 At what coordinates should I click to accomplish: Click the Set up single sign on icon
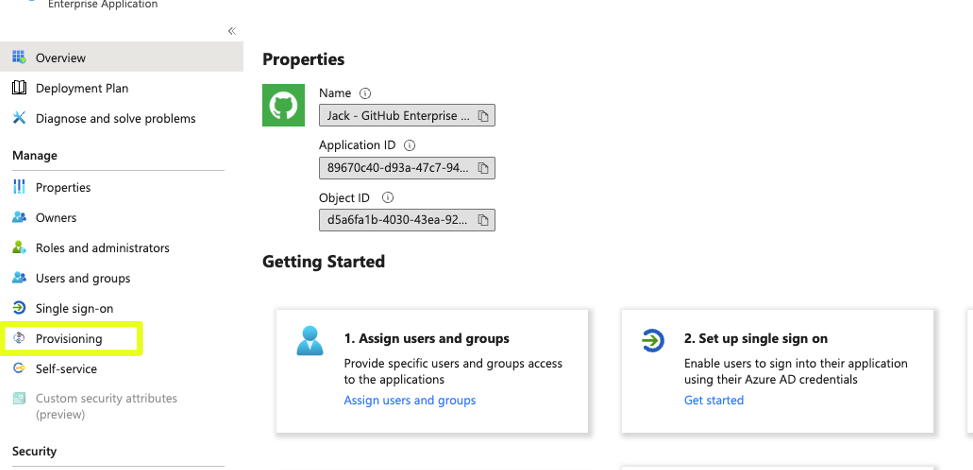652,340
